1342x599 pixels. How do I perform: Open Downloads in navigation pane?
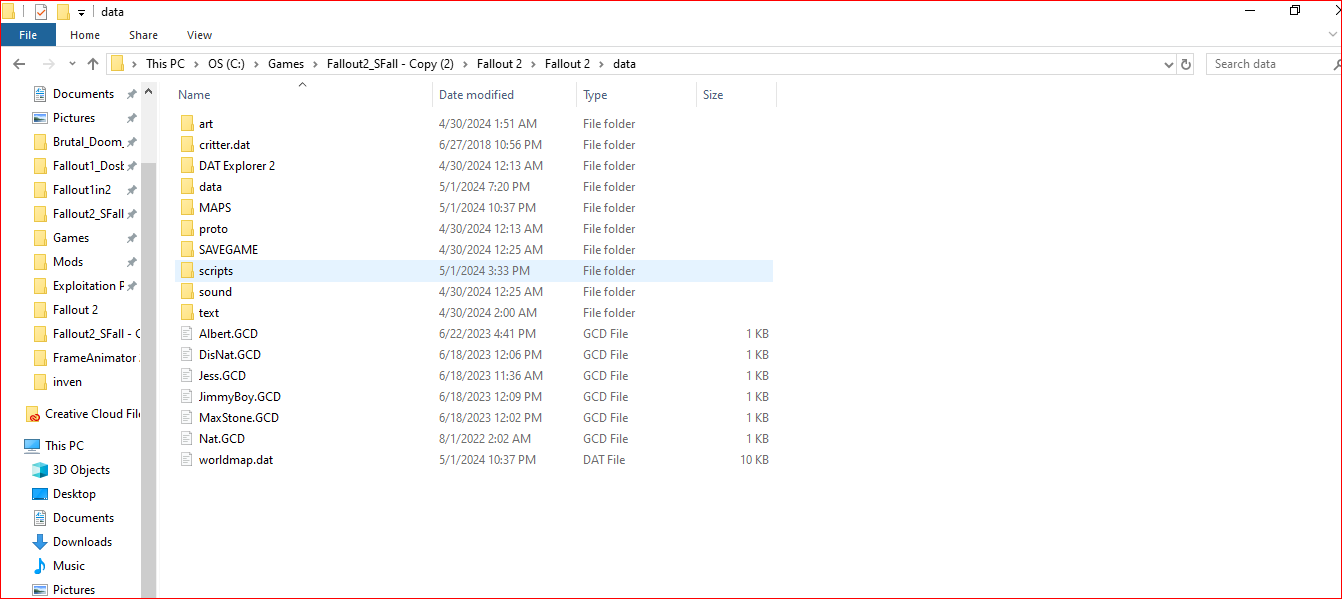82,542
